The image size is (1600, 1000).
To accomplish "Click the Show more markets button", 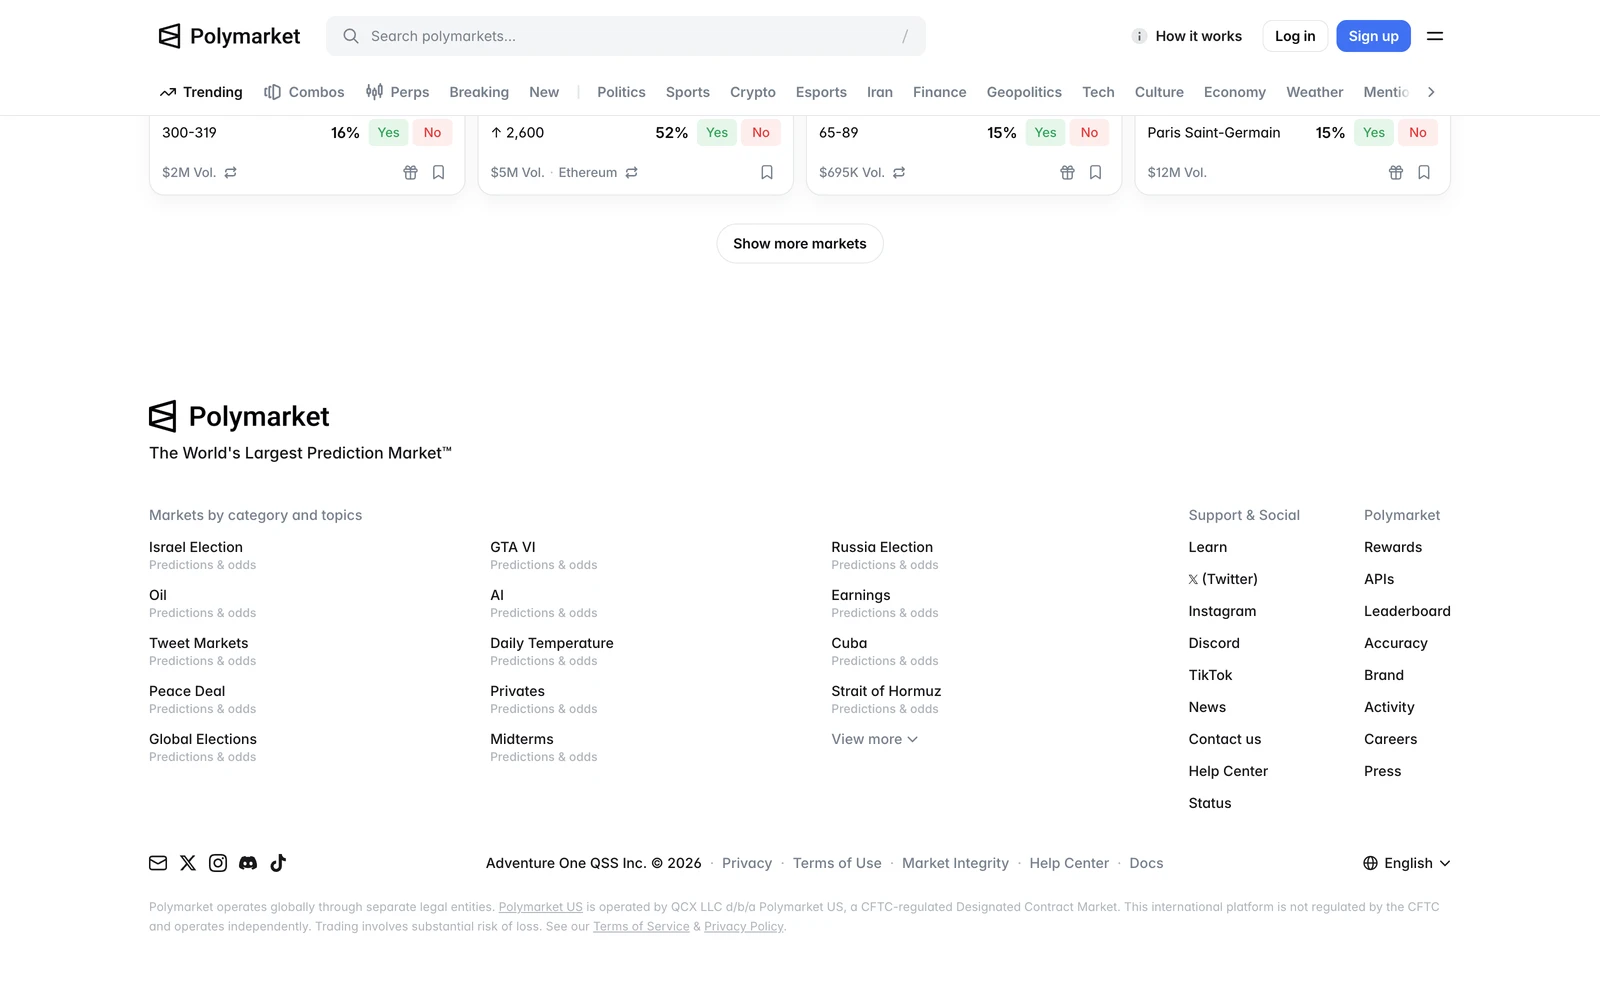I will tap(800, 244).
